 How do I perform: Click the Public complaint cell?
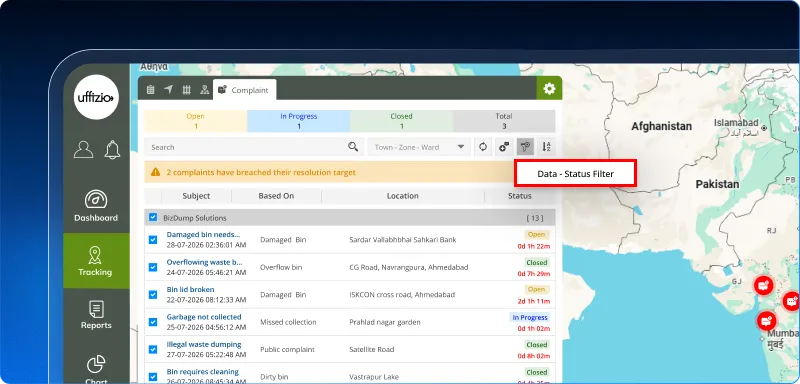click(287, 349)
